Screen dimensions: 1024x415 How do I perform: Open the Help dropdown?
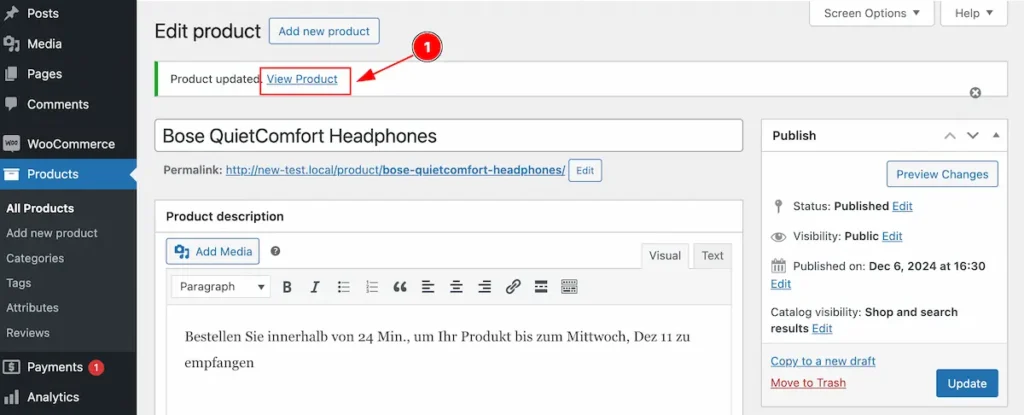(x=974, y=13)
